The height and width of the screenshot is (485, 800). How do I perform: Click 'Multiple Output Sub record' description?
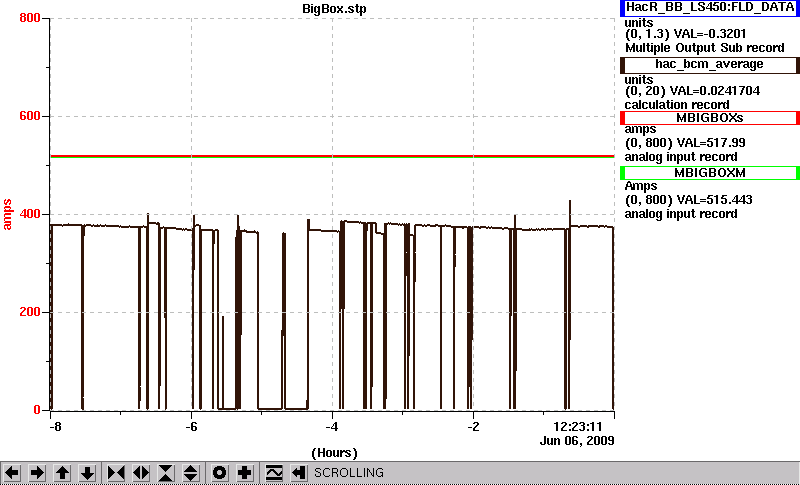pyautogui.click(x=705, y=48)
